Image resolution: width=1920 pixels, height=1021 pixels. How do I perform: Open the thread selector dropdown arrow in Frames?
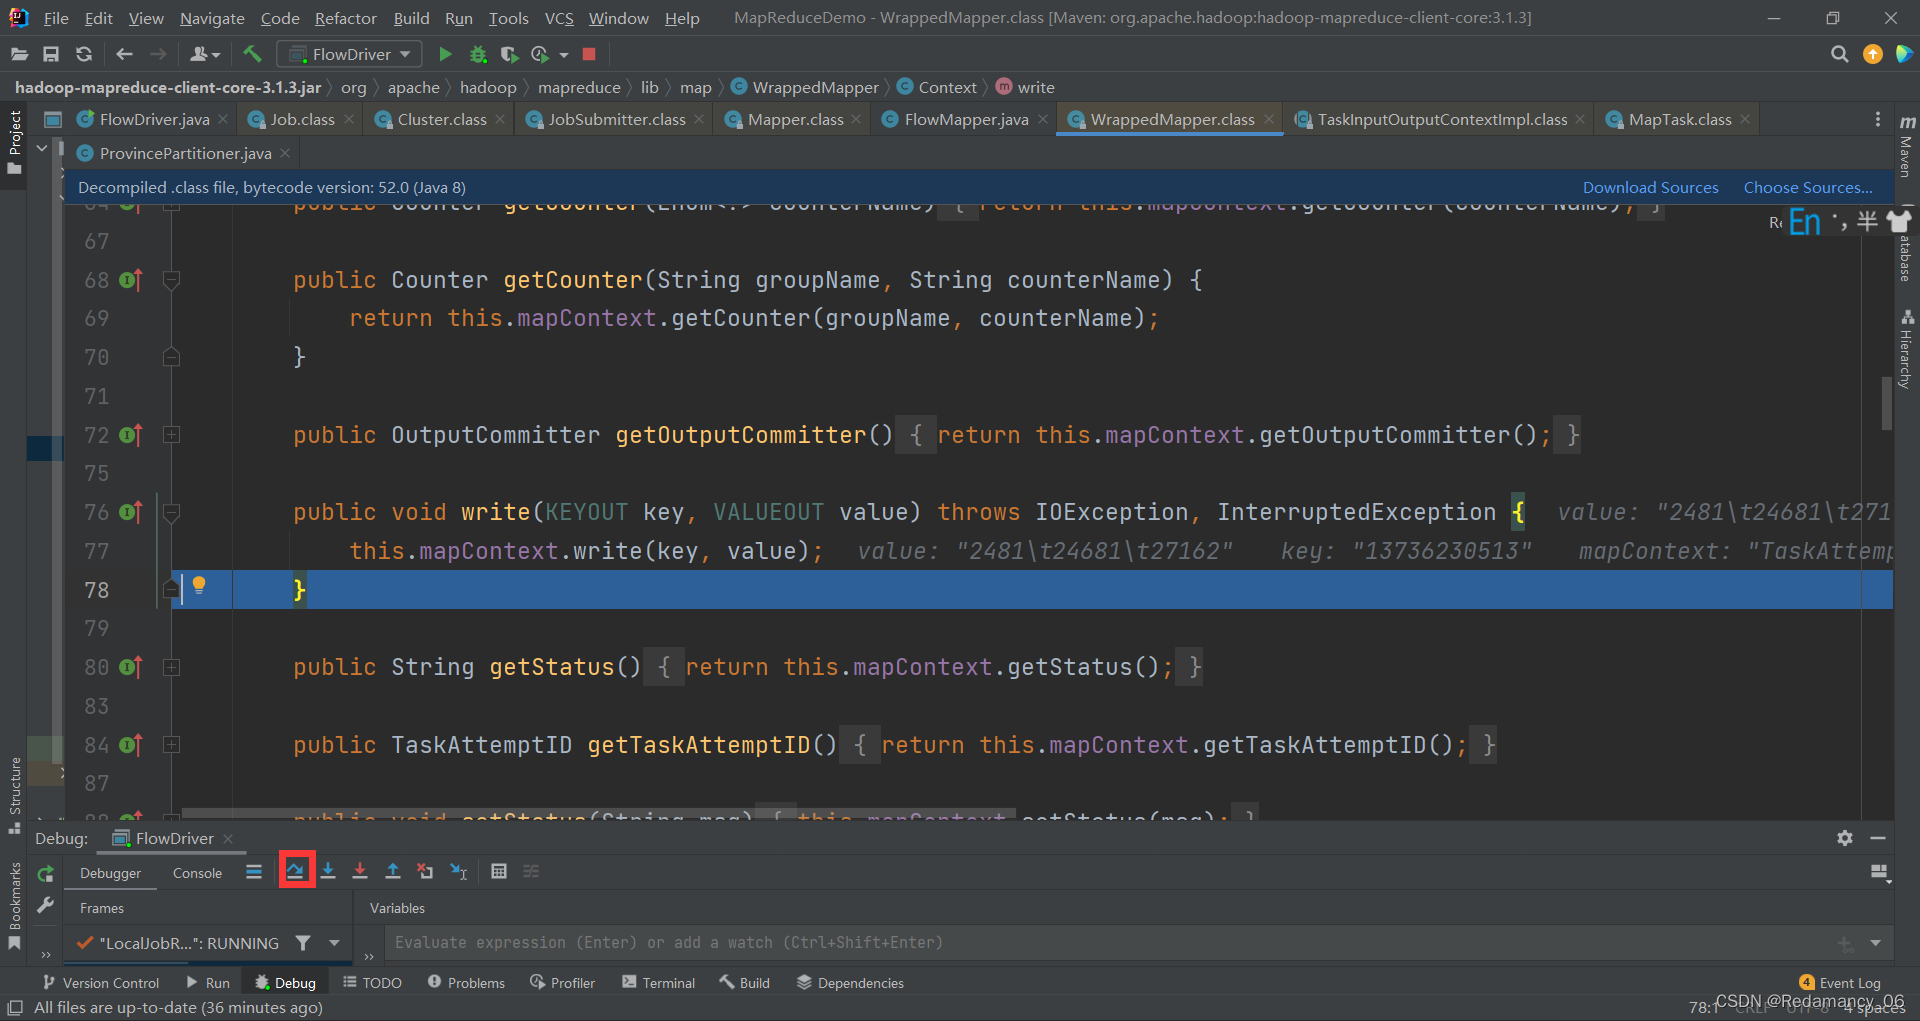(334, 943)
